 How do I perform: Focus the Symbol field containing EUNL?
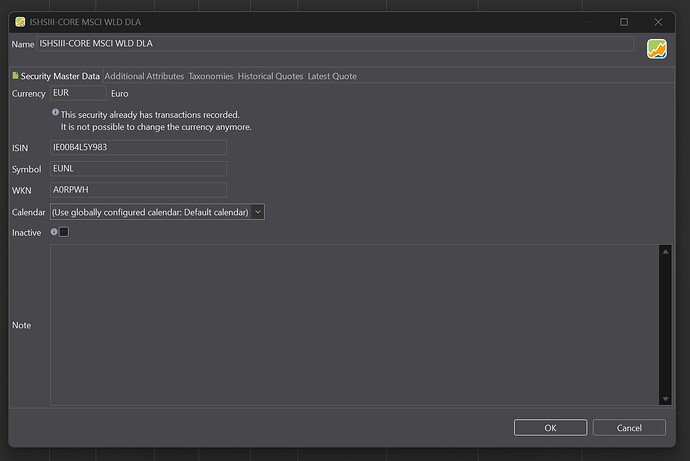(x=138, y=169)
